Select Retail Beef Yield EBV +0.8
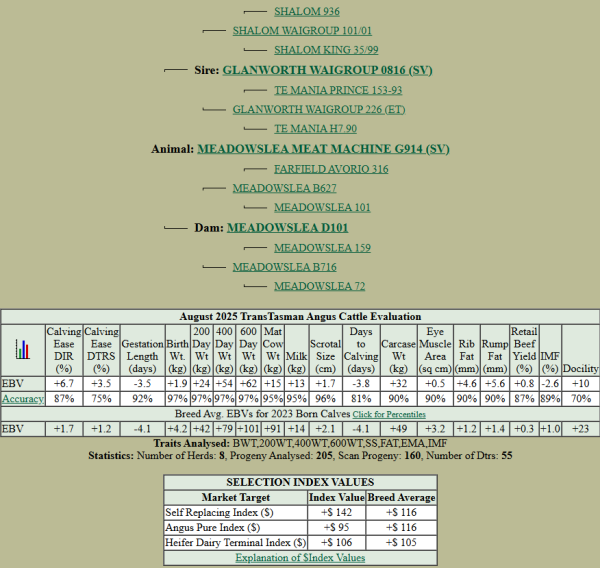 (524, 384)
